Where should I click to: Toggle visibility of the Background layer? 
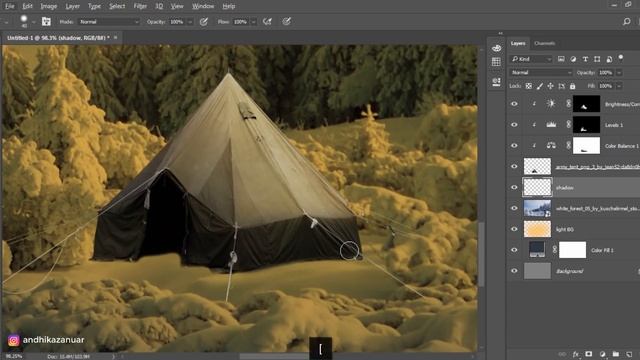514,271
